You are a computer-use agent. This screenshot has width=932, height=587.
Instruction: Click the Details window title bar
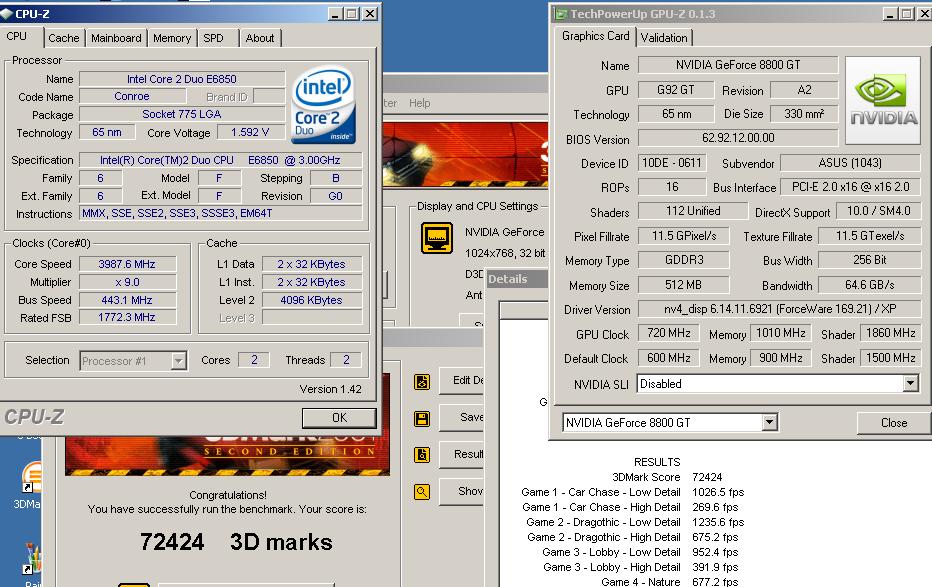pos(517,279)
